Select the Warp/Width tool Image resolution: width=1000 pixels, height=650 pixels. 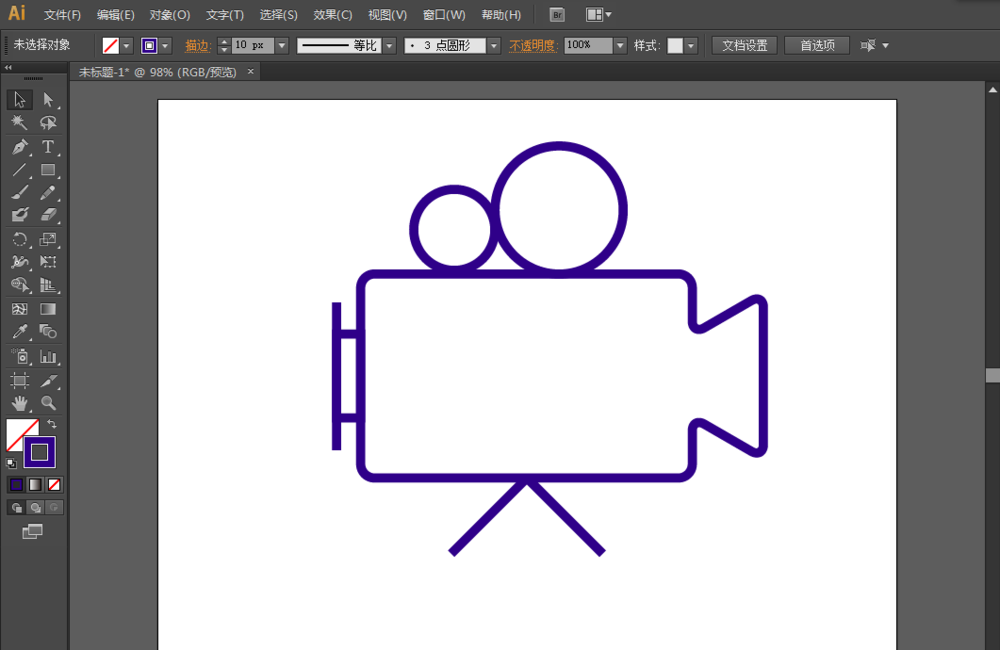pos(19,262)
